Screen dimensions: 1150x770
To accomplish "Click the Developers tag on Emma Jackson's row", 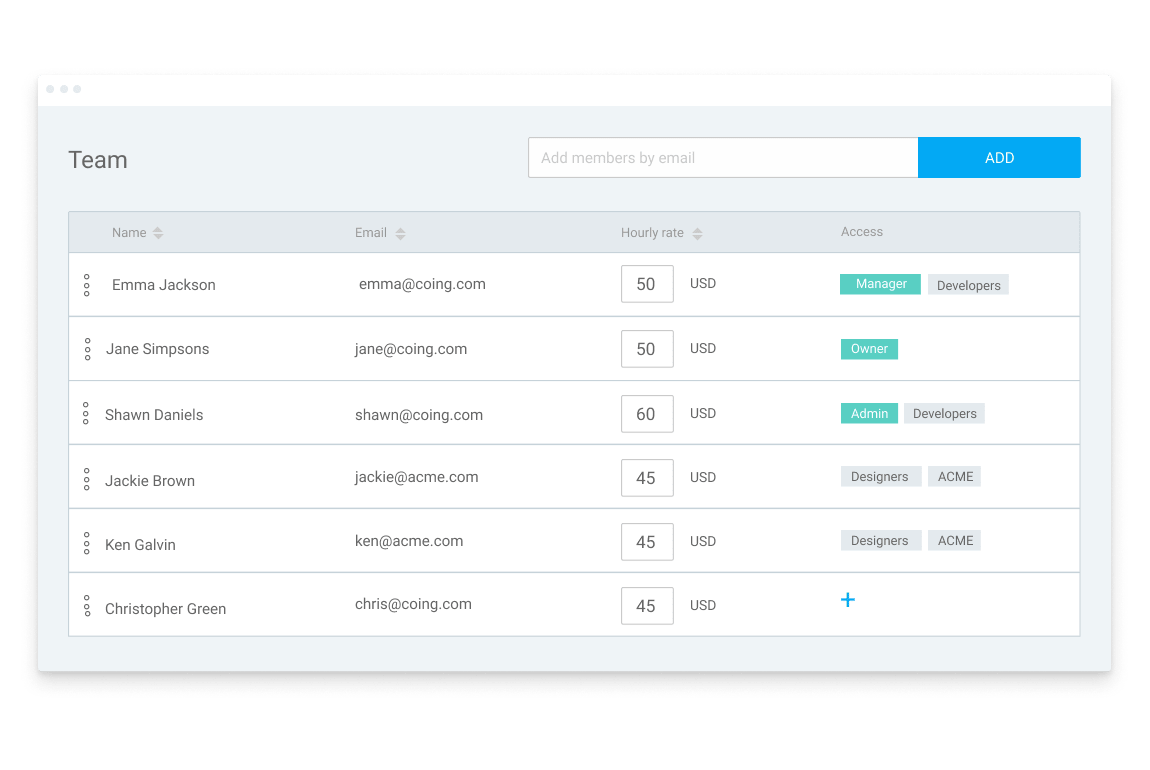I will click(967, 285).
